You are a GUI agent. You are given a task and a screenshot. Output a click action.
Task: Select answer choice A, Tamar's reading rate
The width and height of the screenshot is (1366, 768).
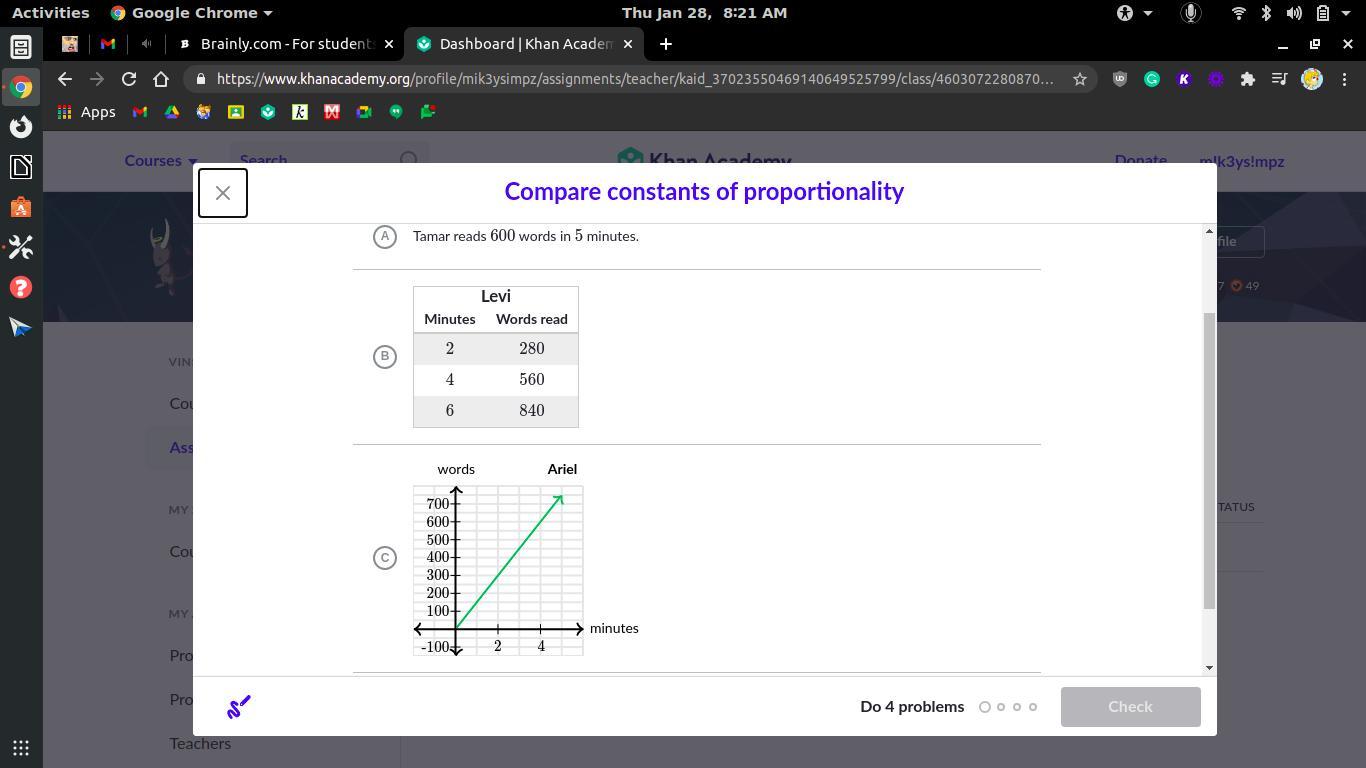385,236
